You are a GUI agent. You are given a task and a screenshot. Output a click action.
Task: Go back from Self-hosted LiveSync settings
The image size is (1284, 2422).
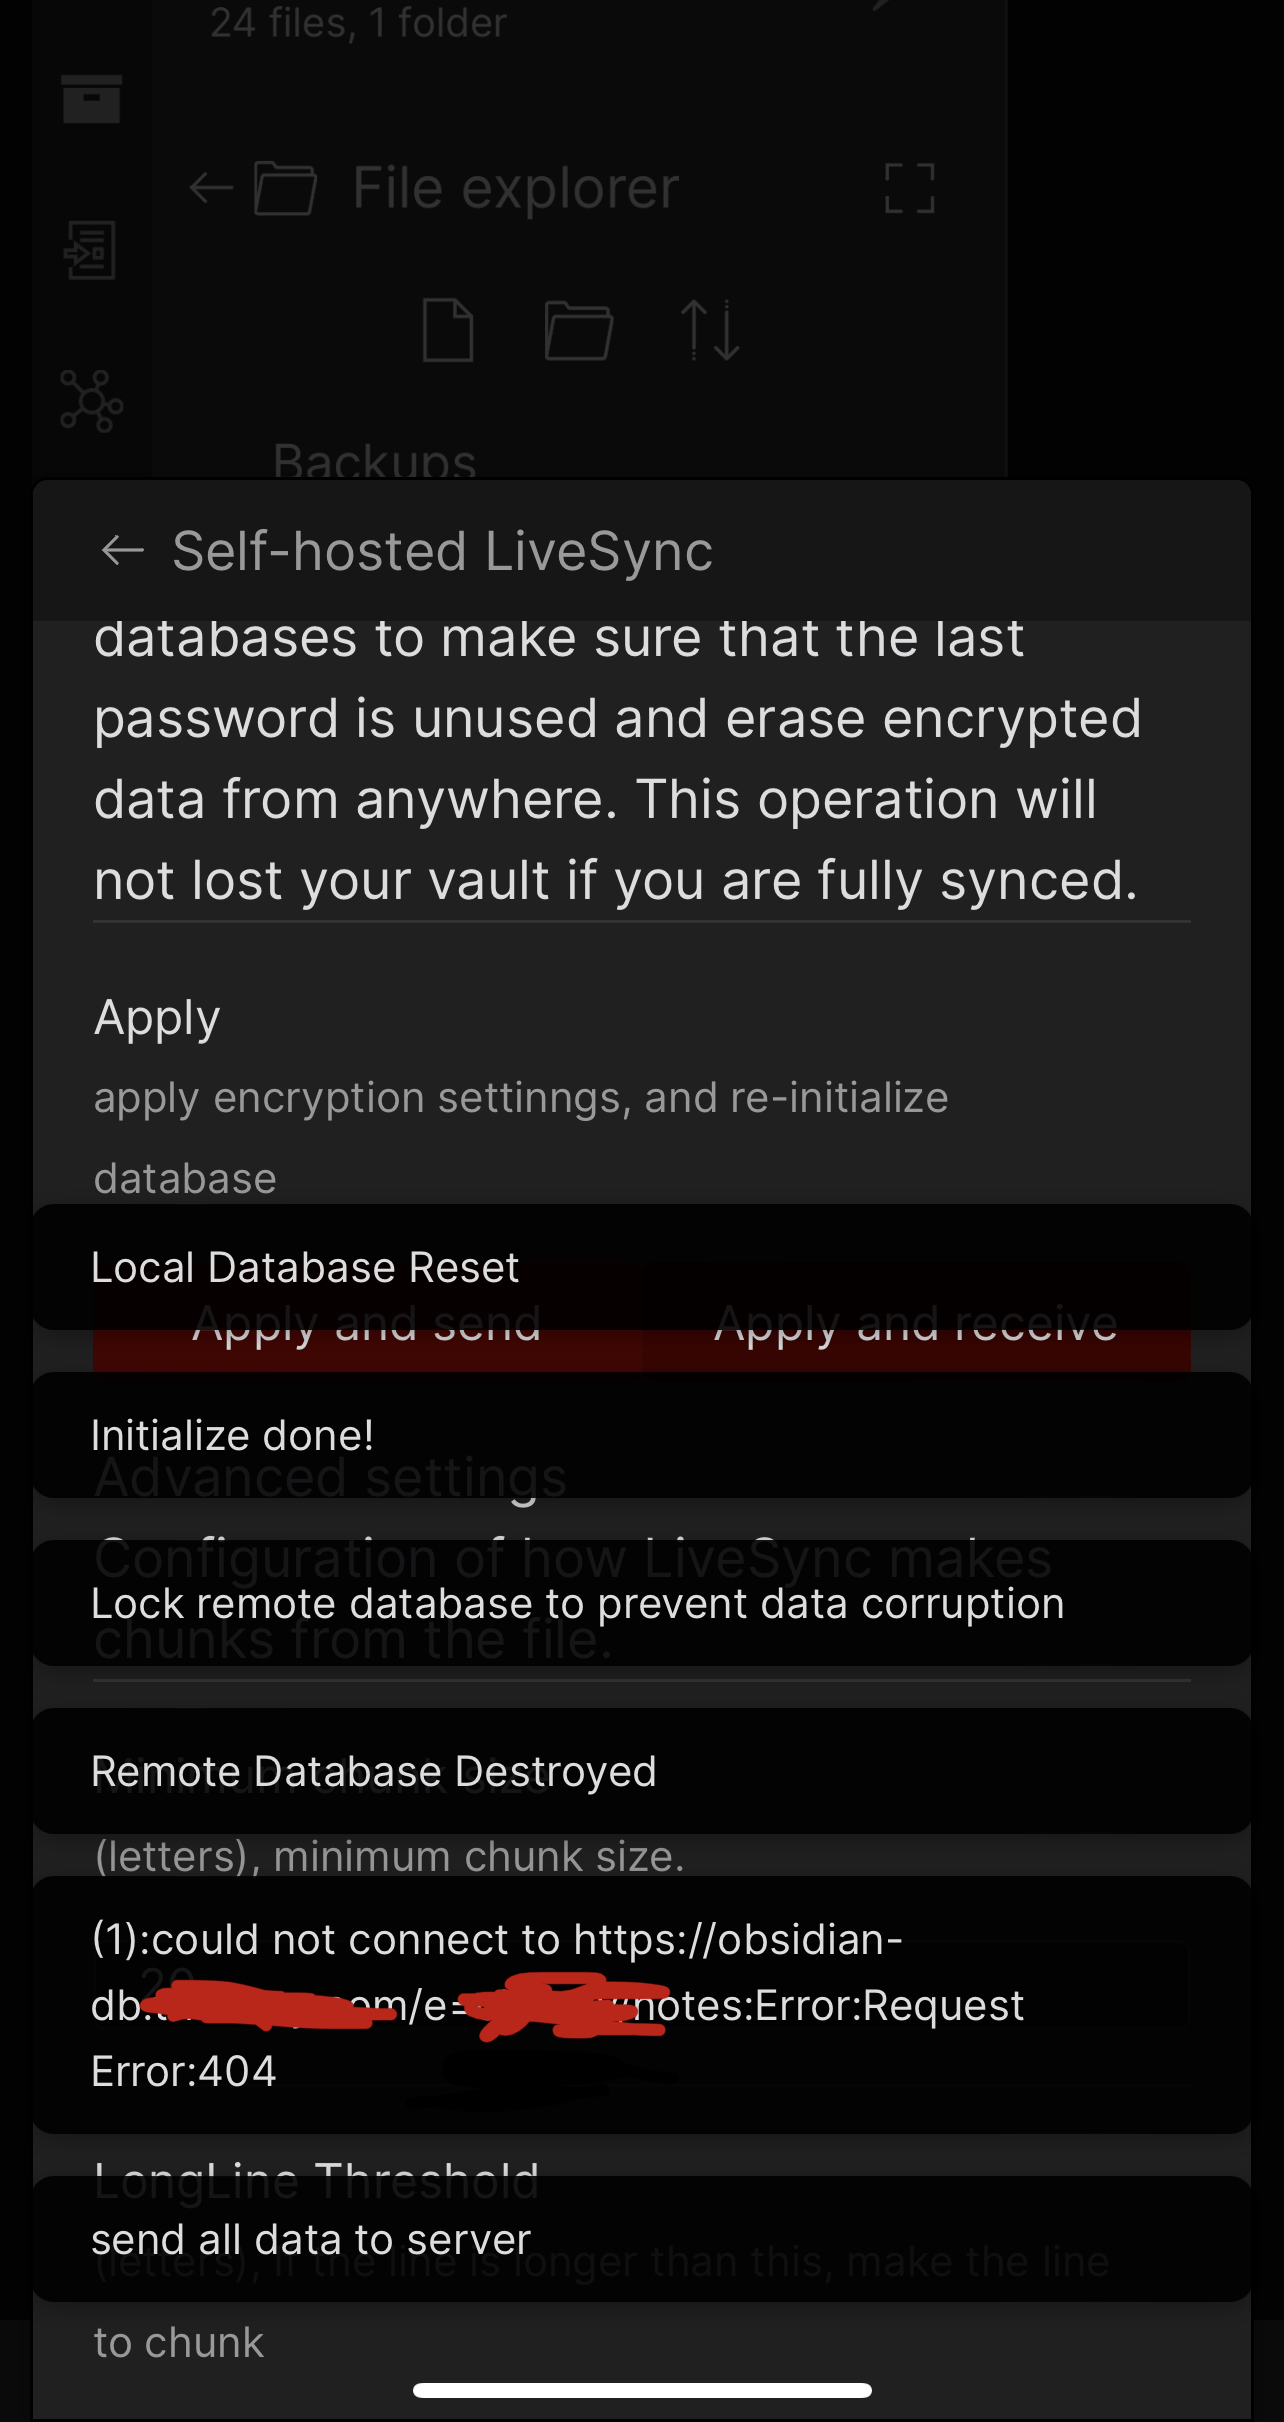122,551
